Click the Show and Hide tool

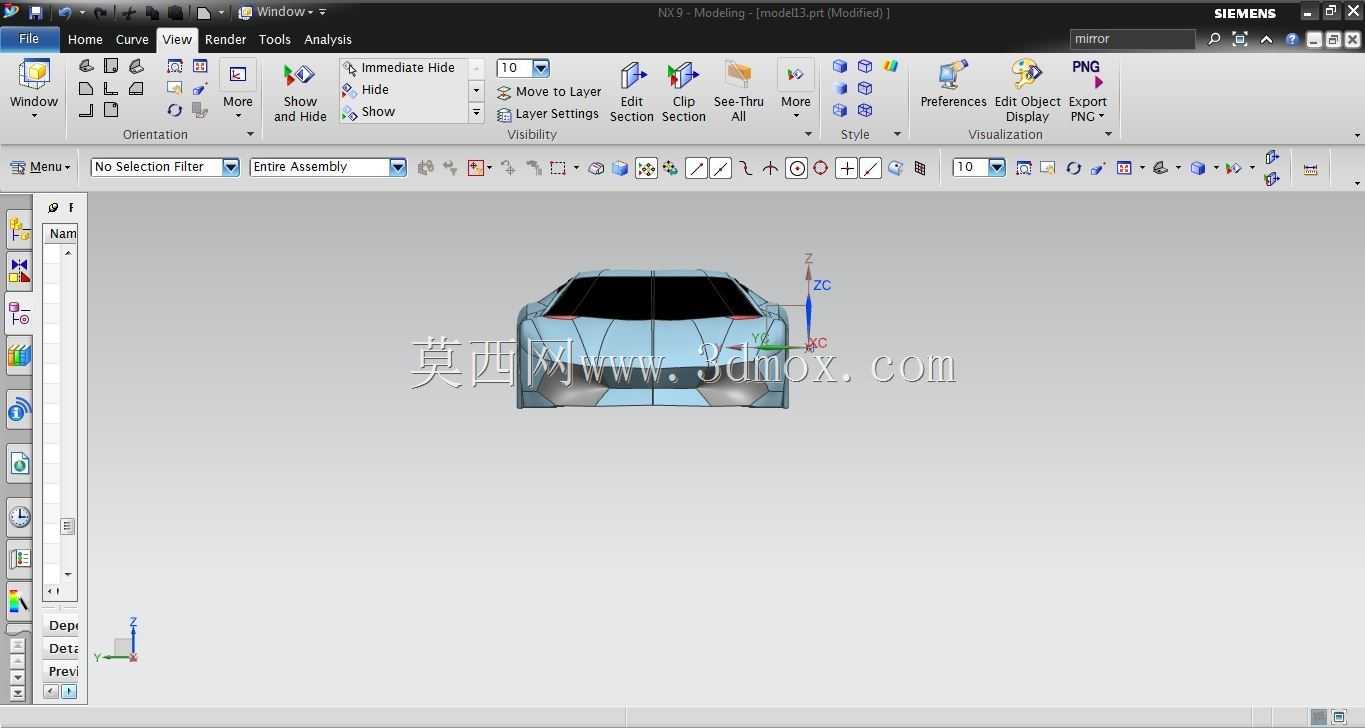300,93
